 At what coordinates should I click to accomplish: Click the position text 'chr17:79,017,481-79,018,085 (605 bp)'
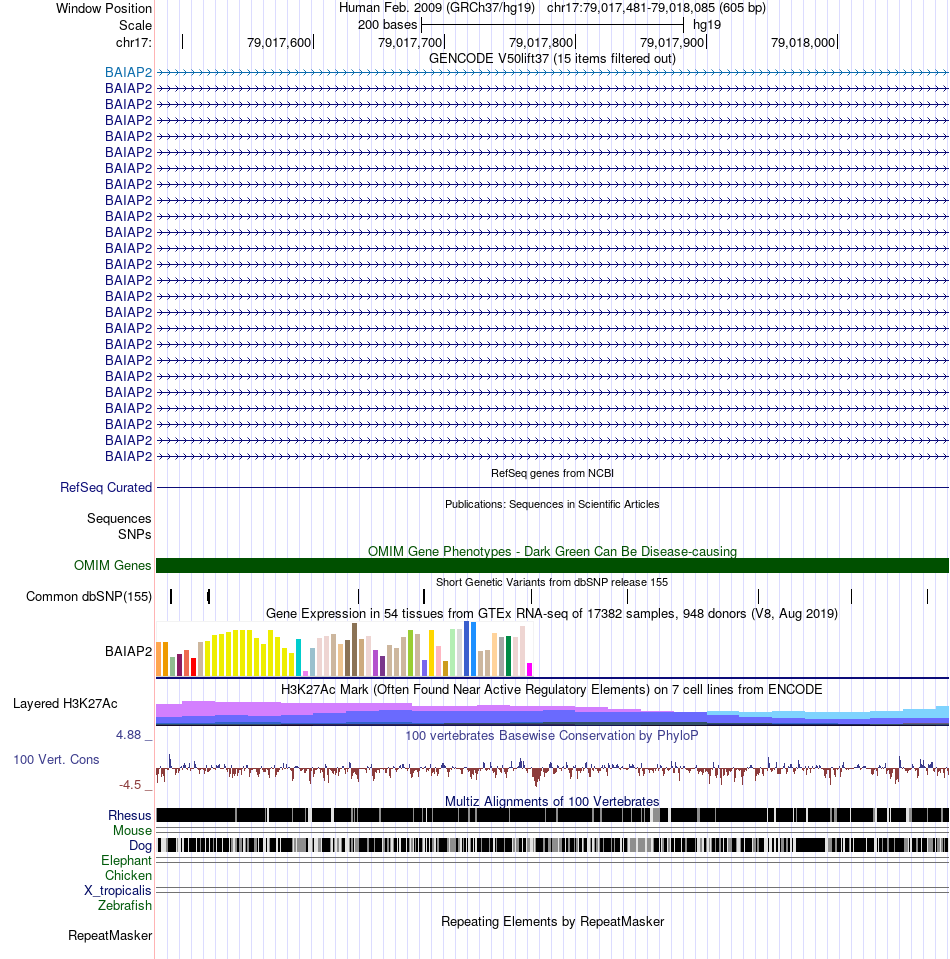pos(656,8)
